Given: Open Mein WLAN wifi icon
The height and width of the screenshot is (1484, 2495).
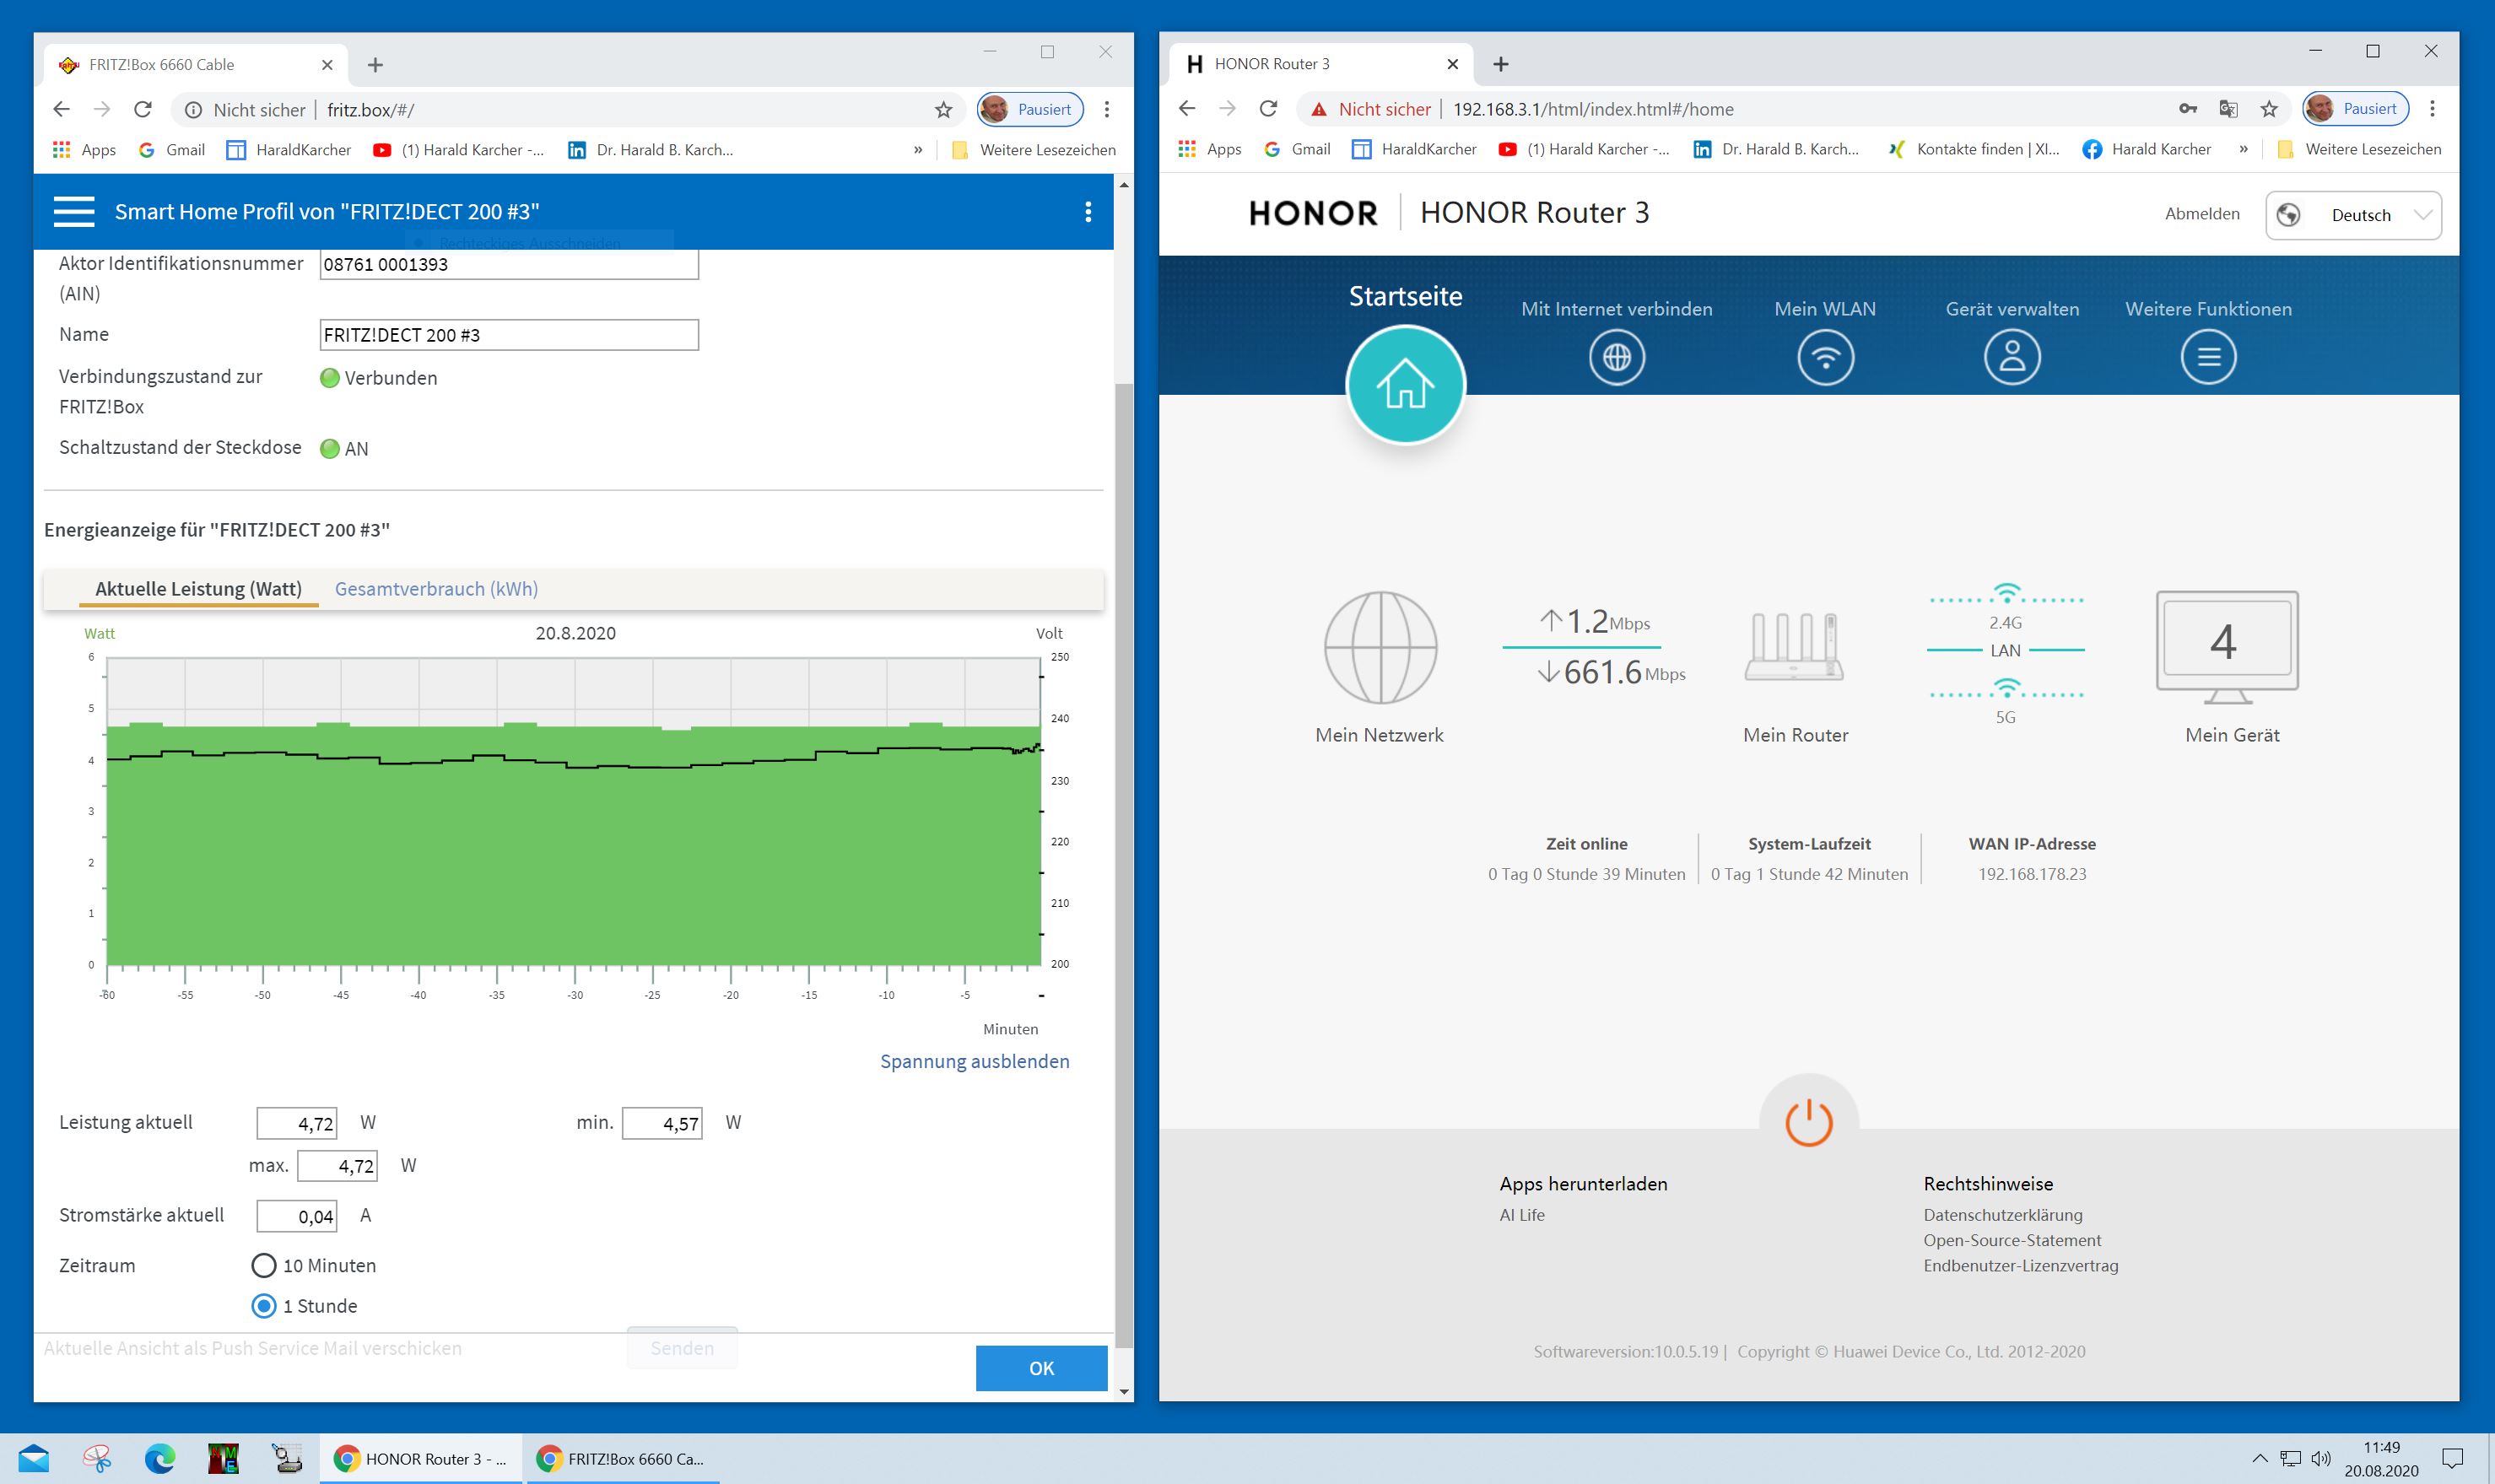Looking at the screenshot, I should pyautogui.click(x=1825, y=357).
